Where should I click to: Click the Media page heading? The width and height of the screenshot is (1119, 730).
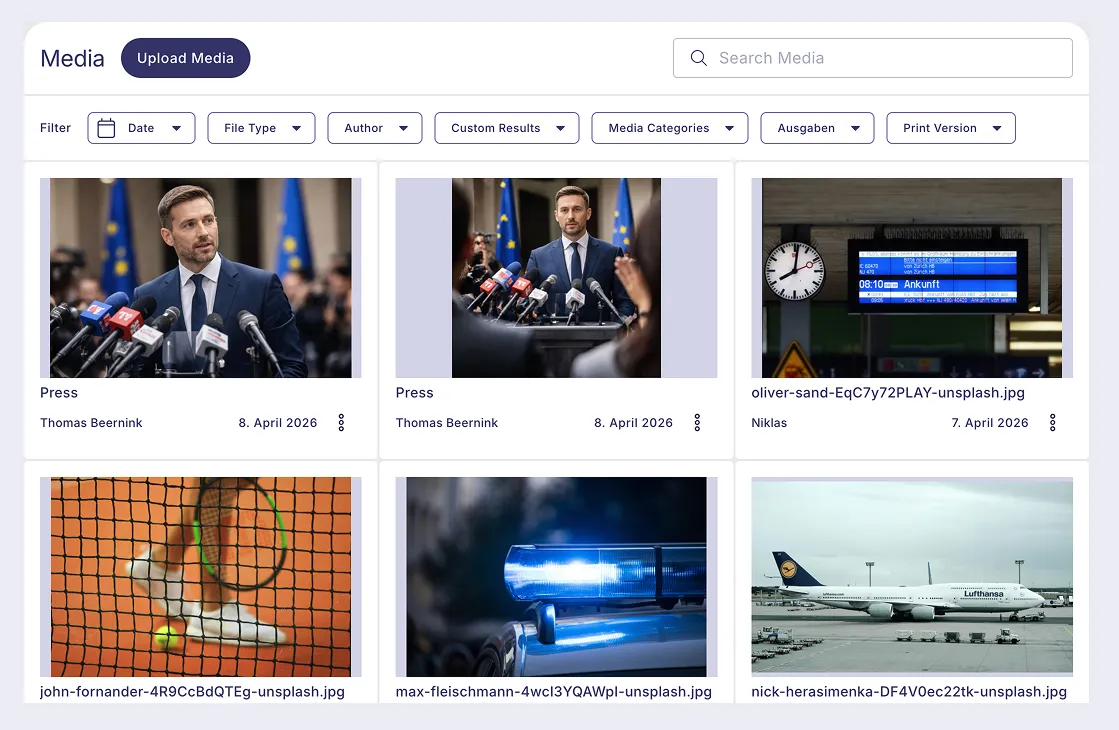(72, 59)
